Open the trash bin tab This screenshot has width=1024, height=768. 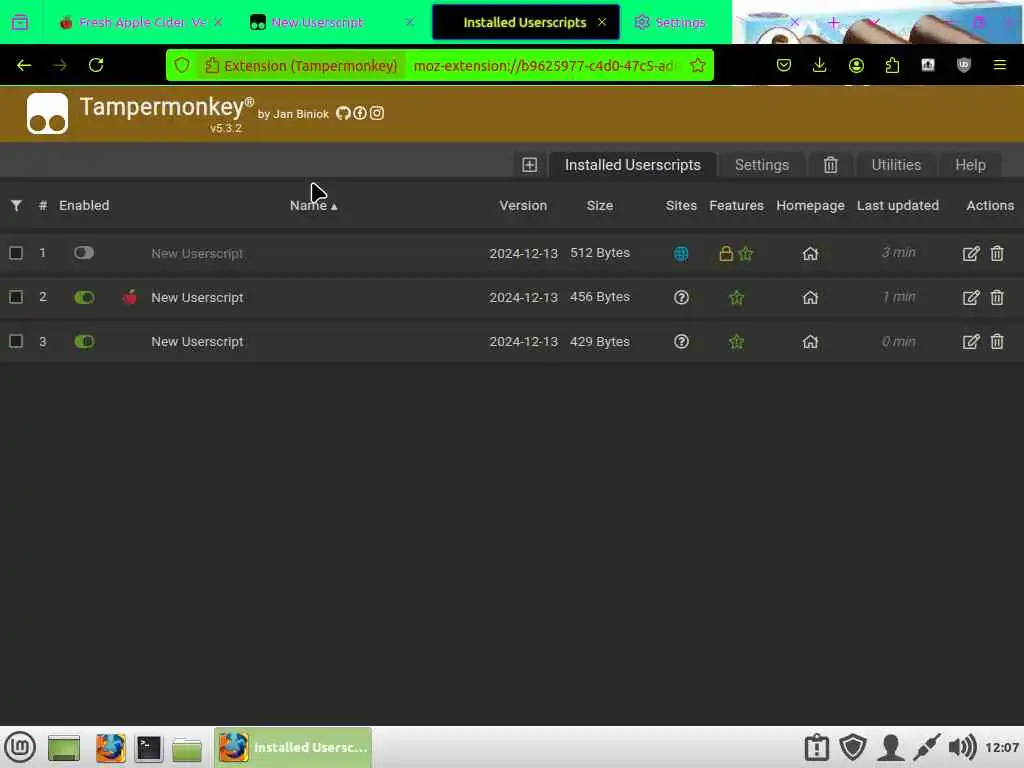pyautogui.click(x=830, y=165)
